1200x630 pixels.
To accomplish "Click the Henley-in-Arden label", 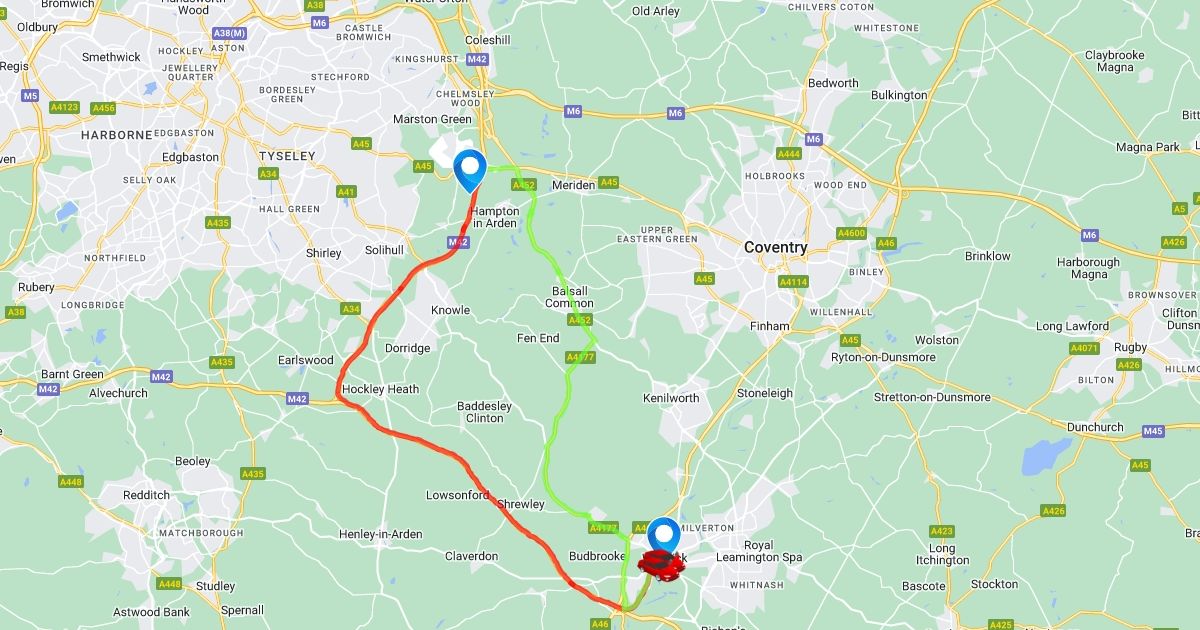I will click(x=380, y=534).
